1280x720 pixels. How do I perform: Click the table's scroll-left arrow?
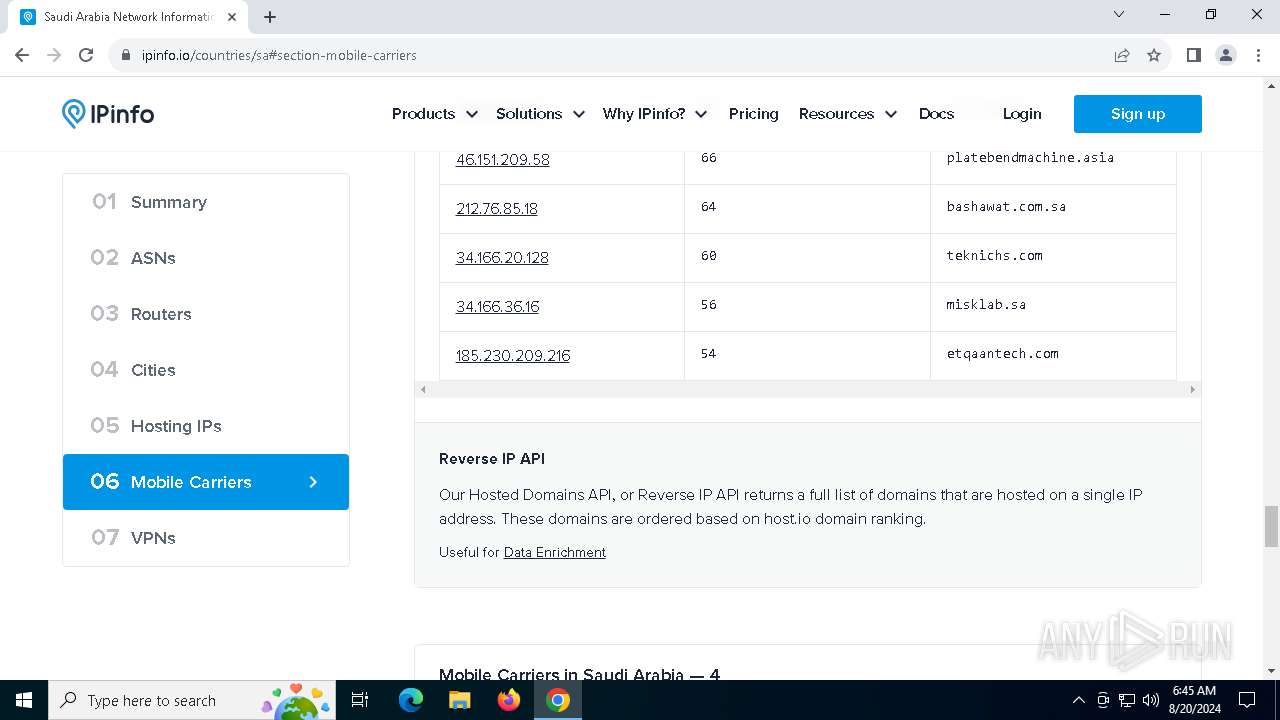(423, 390)
